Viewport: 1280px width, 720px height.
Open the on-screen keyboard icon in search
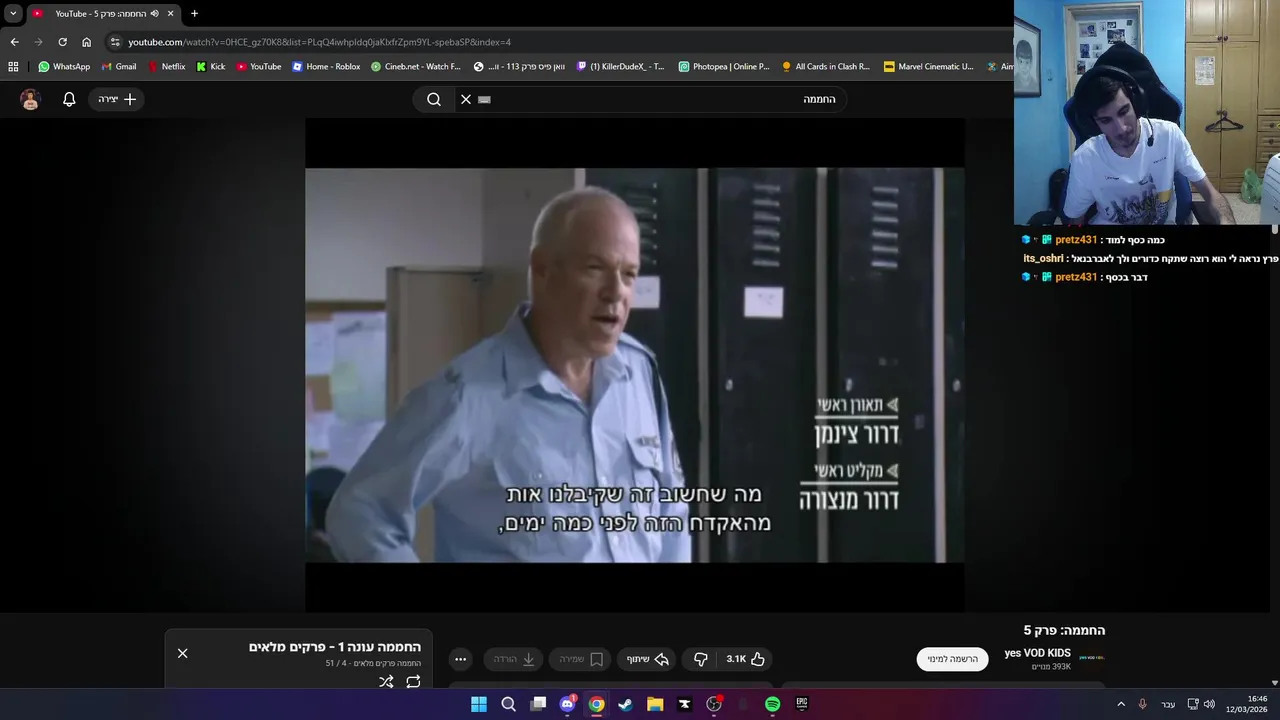(x=485, y=99)
